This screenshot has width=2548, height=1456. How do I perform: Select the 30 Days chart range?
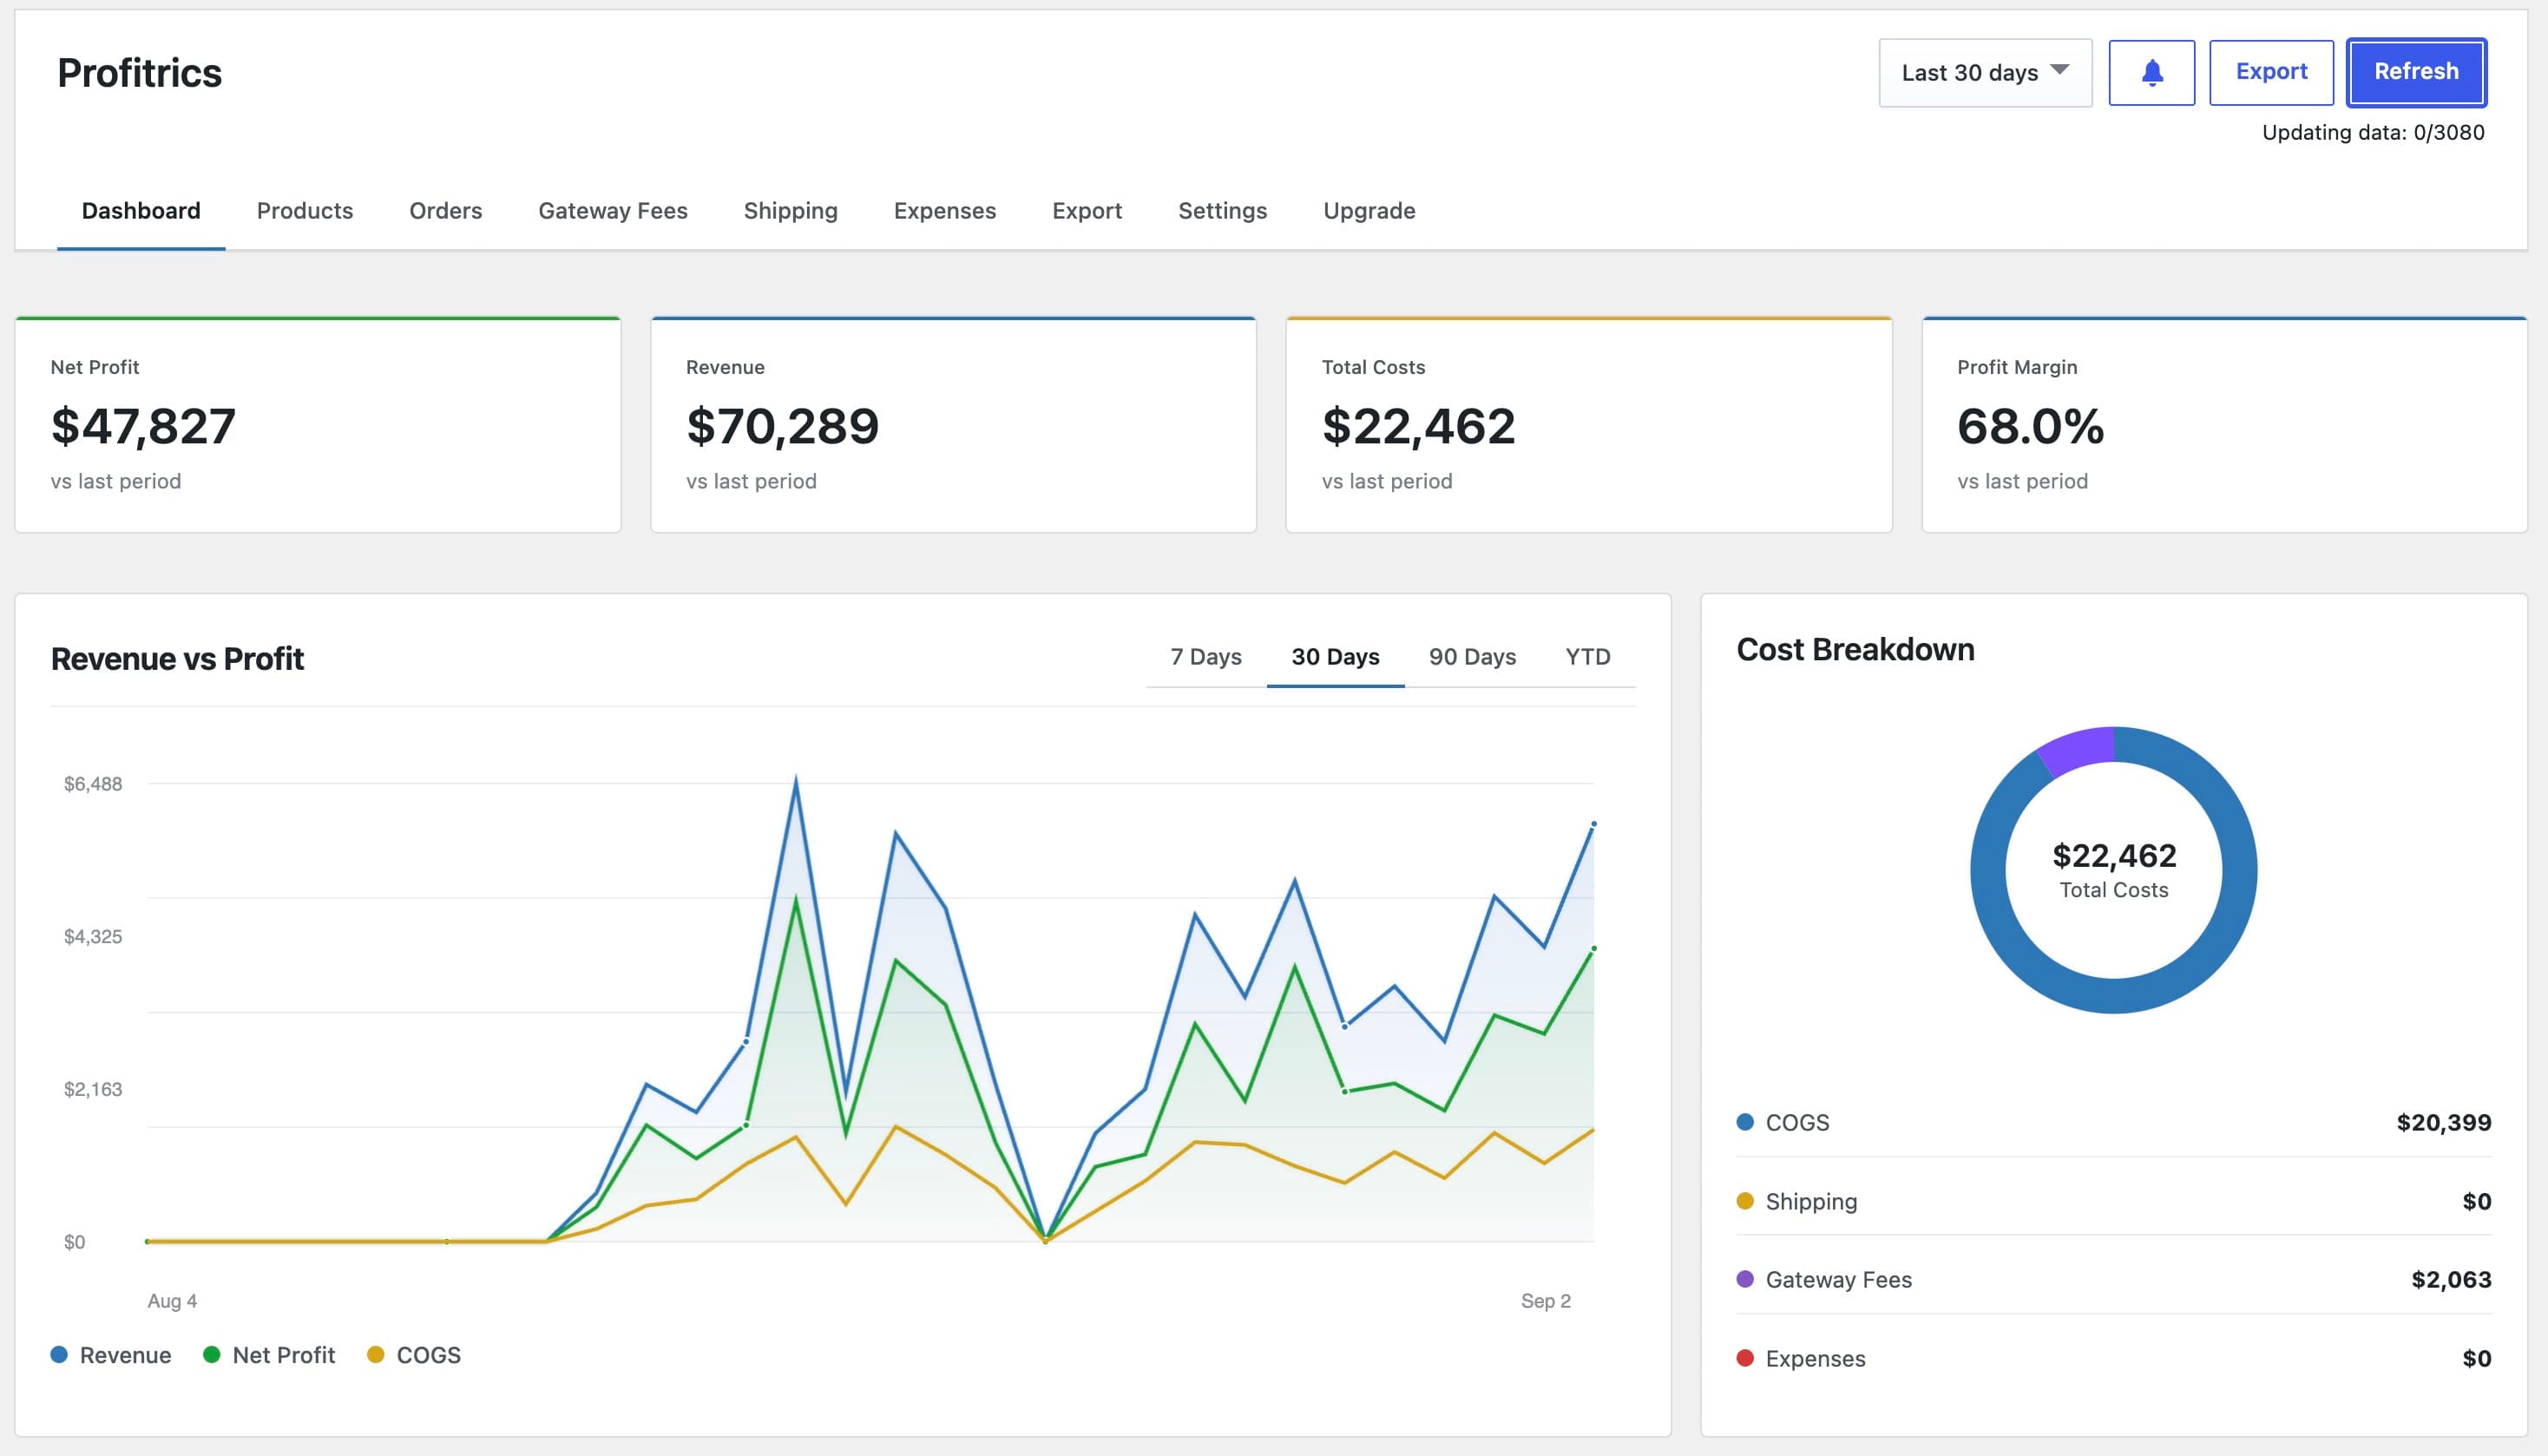point(1335,657)
